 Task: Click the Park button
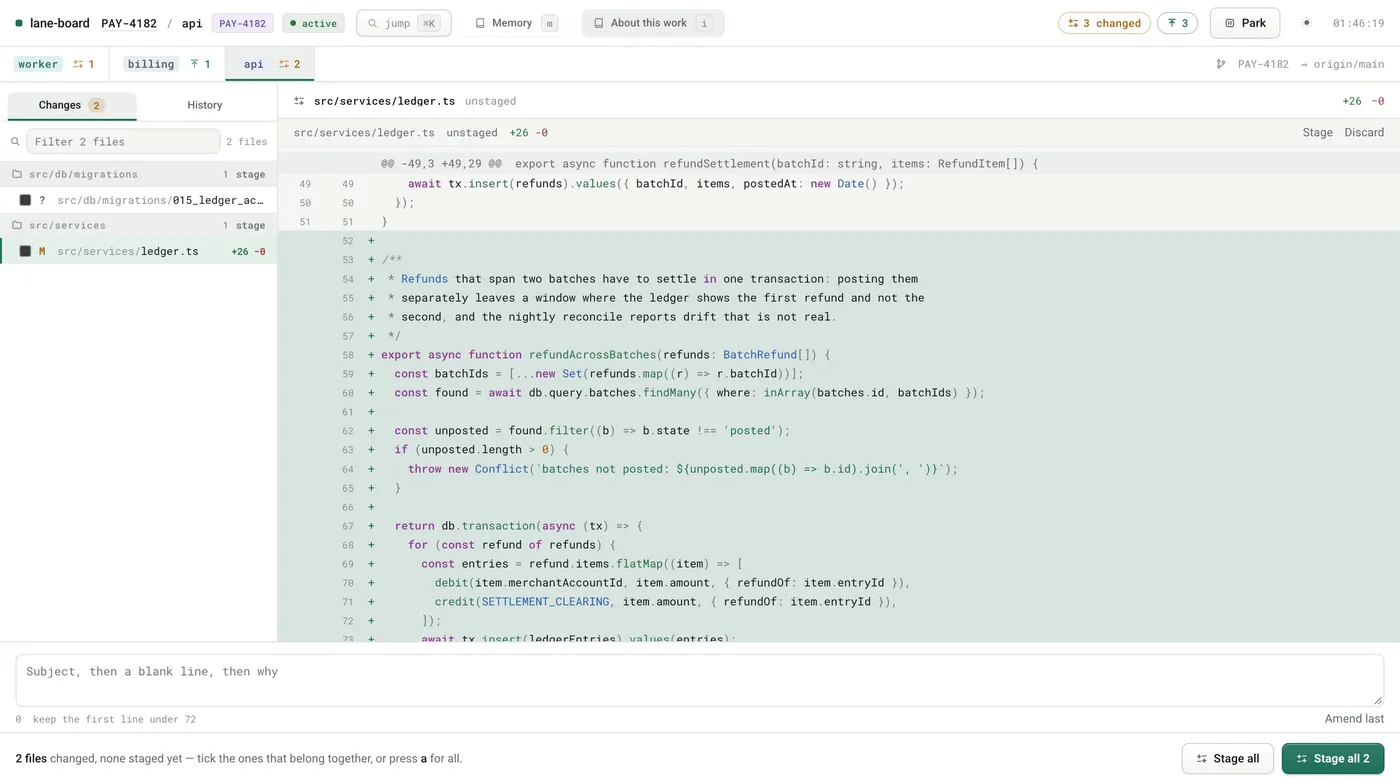[x=1245, y=23]
